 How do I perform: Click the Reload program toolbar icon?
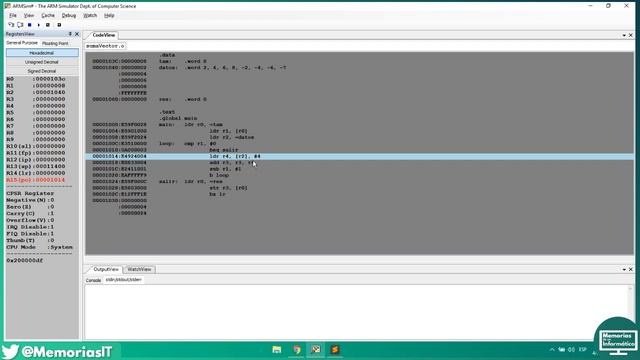click(x=59, y=25)
